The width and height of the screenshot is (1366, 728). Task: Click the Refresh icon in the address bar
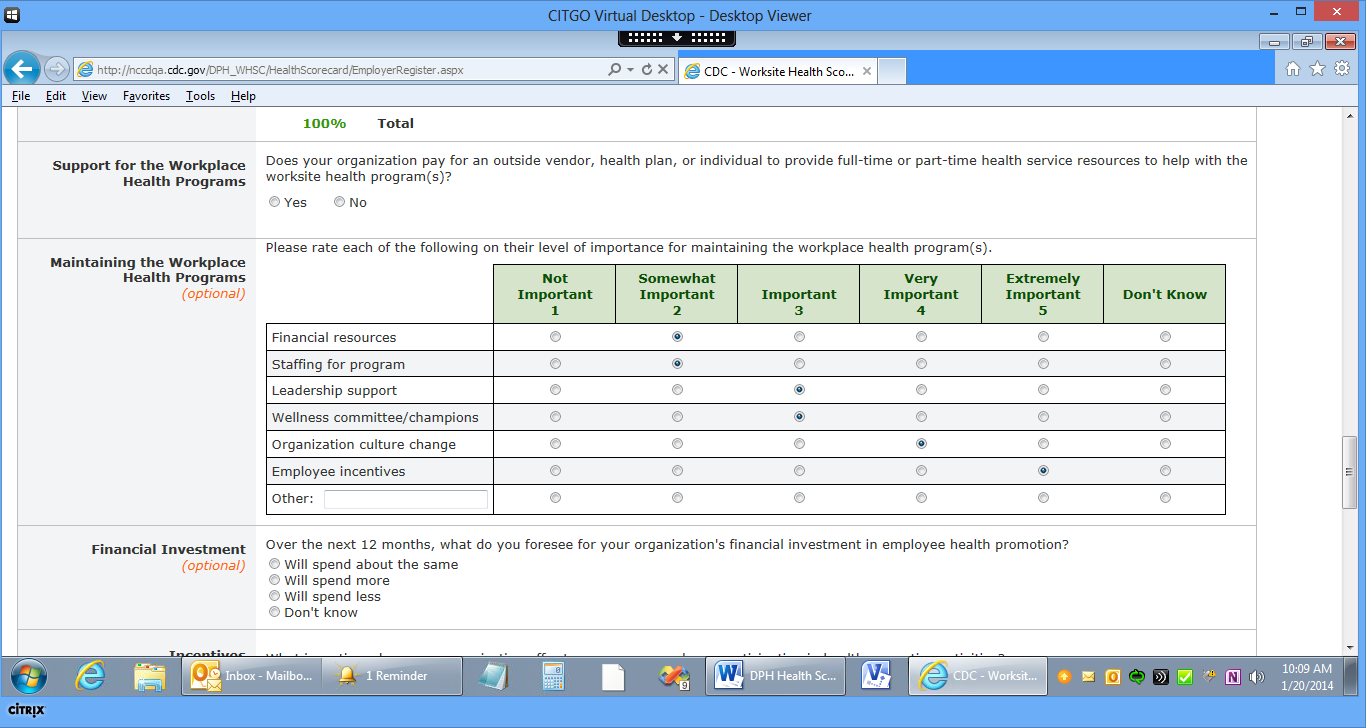[x=647, y=70]
